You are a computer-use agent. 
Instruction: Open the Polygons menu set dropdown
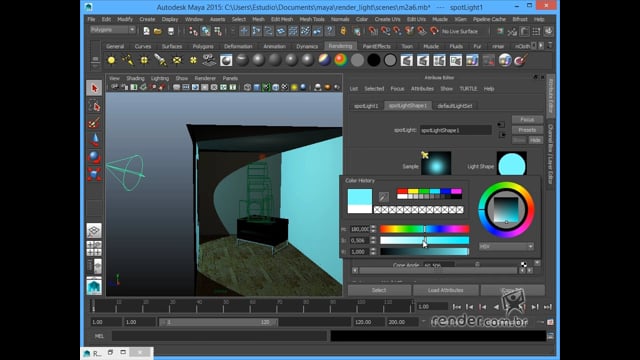tap(113, 30)
